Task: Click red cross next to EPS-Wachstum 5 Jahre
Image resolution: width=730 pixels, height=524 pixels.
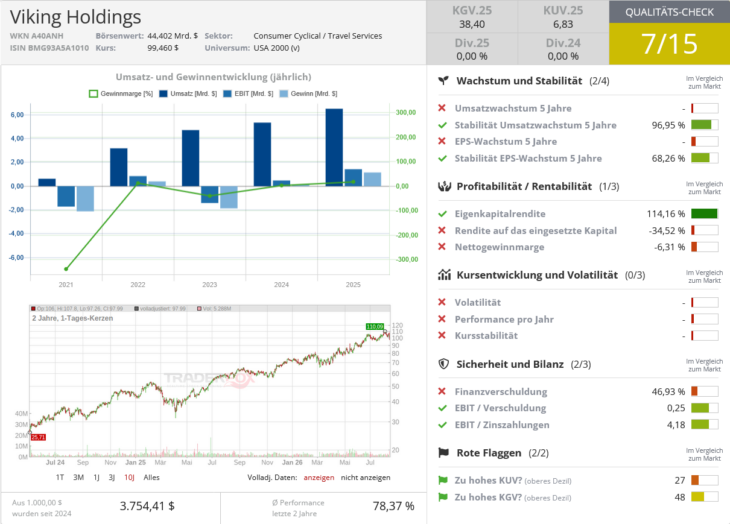Action: 442,141
